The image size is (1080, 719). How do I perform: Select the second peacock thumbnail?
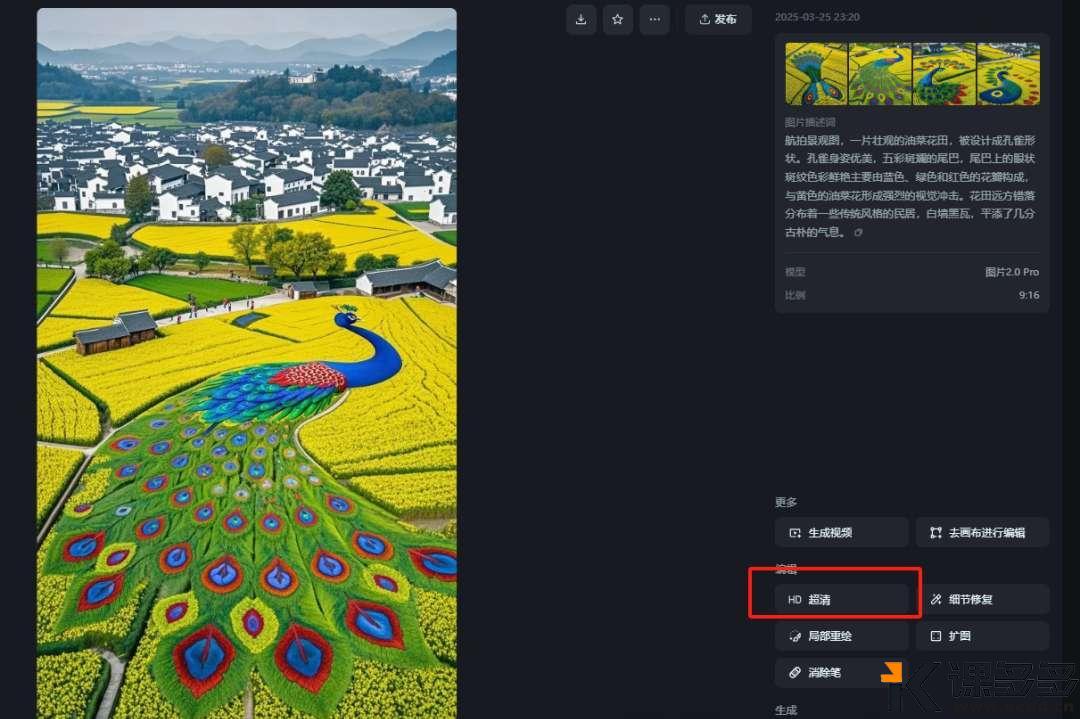coord(880,74)
